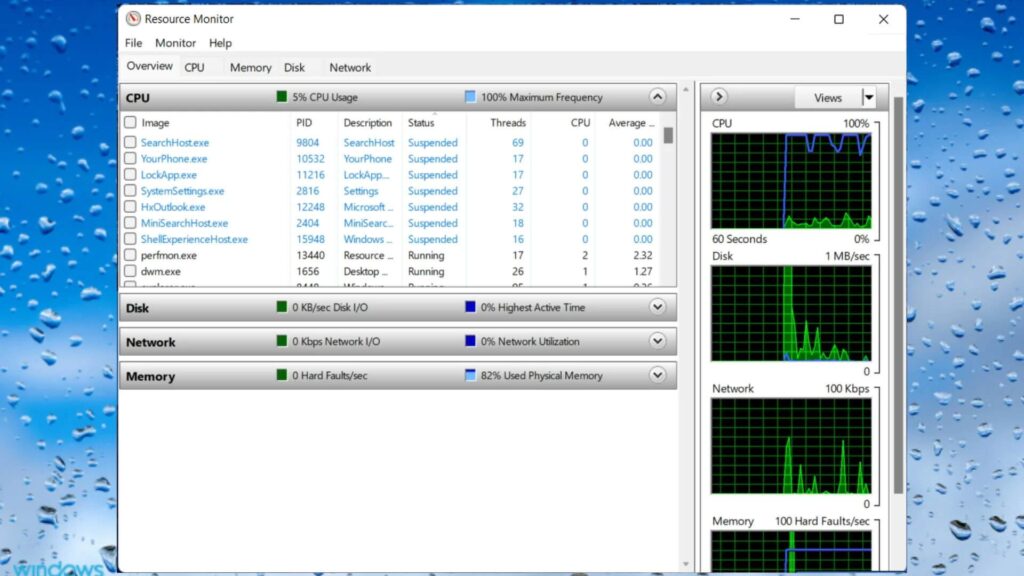Check the LockApp.exe process checkbox
This screenshot has height=576, width=1024.
click(x=130, y=174)
